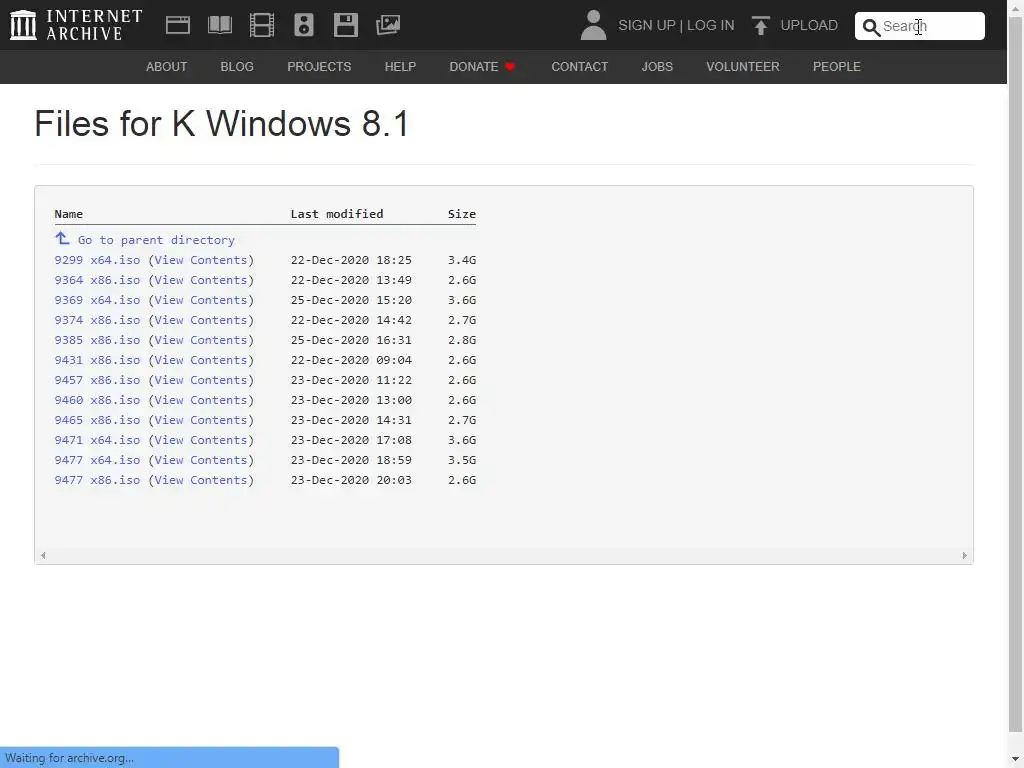Click the Files for K Windows 8.1 heading

tap(222, 123)
